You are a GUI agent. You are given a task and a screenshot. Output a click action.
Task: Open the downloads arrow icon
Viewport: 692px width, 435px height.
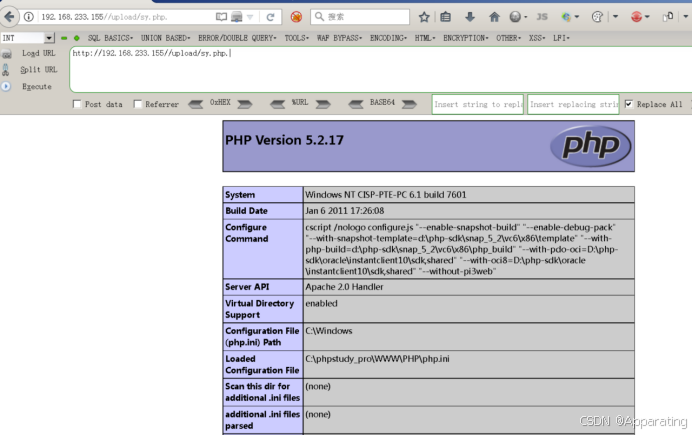[x=470, y=17]
